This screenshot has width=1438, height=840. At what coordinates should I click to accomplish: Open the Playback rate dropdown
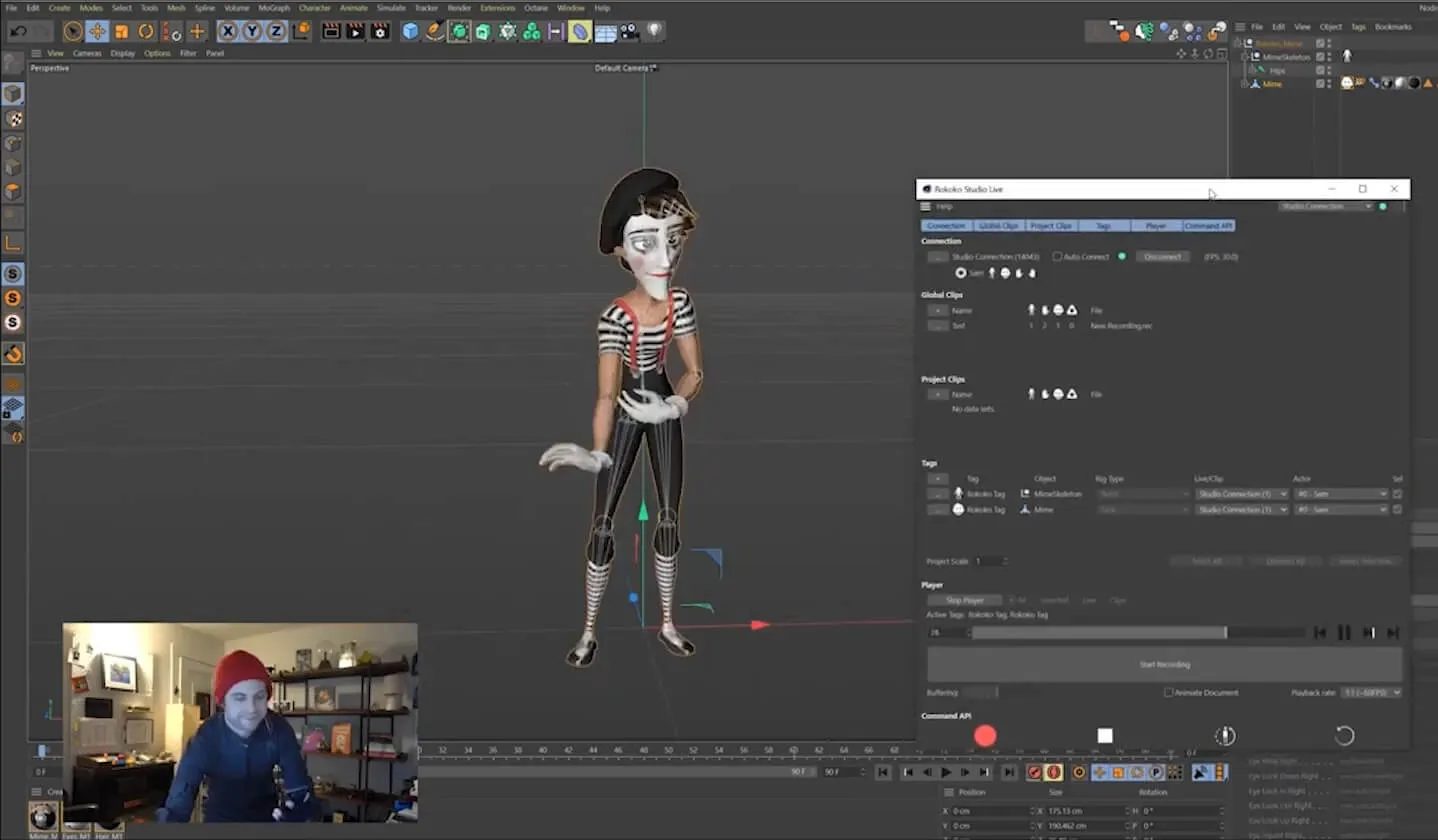pyautogui.click(x=1370, y=692)
